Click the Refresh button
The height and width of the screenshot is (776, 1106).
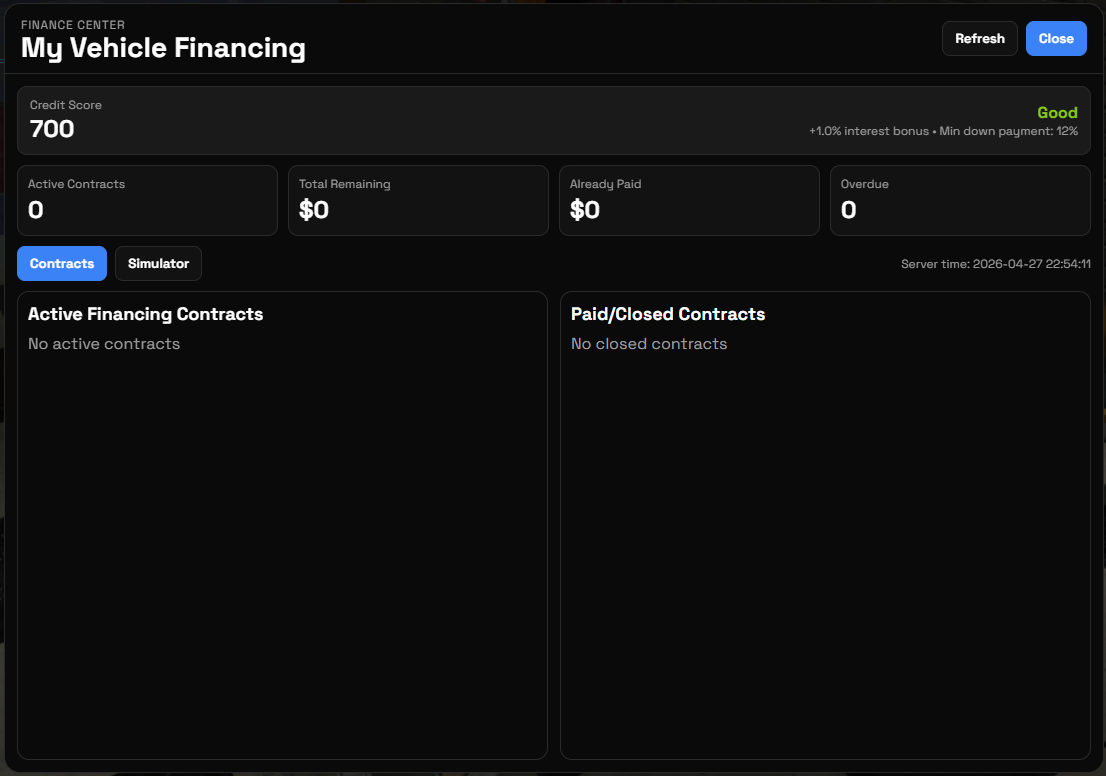[979, 39]
